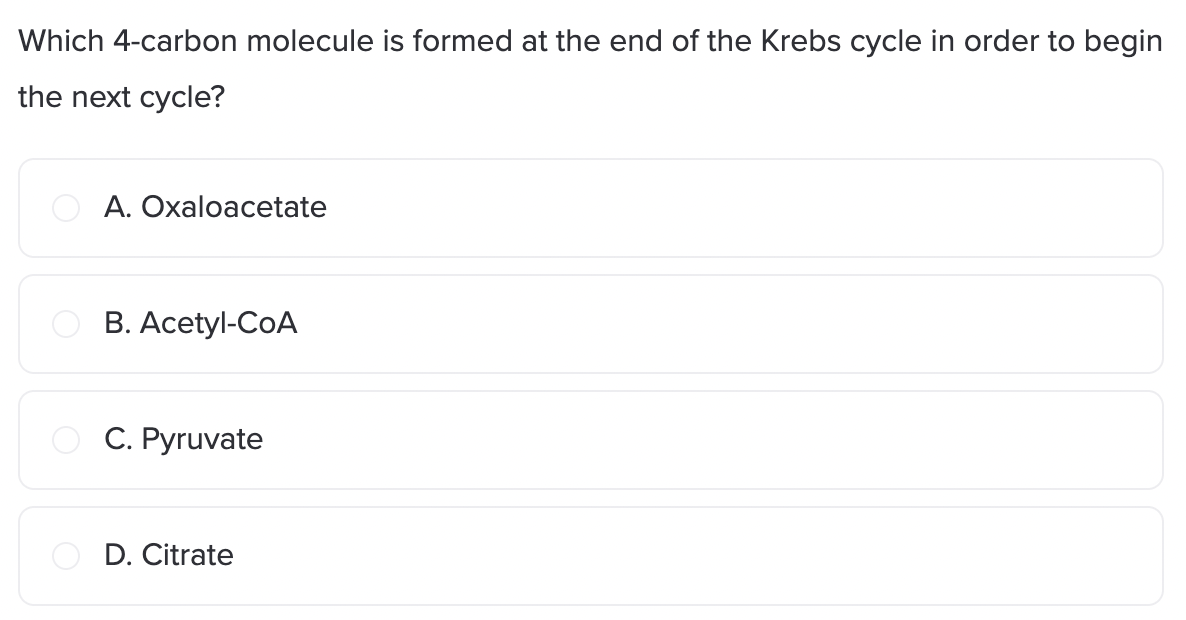Click the 'D.' letter prefix
The image size is (1186, 620).
click(x=119, y=555)
